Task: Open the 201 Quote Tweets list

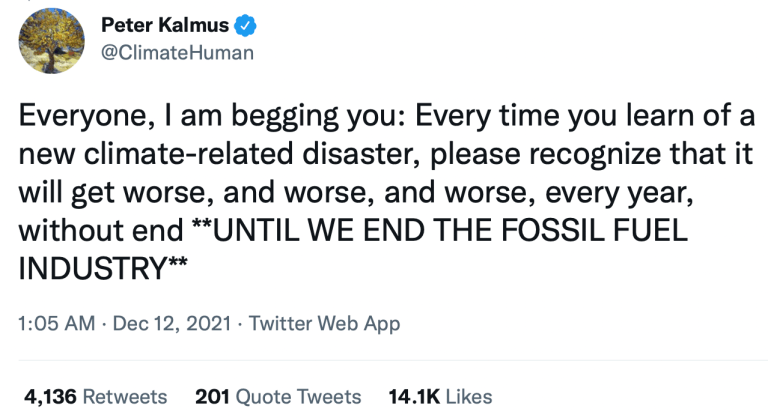Action: tap(278, 396)
